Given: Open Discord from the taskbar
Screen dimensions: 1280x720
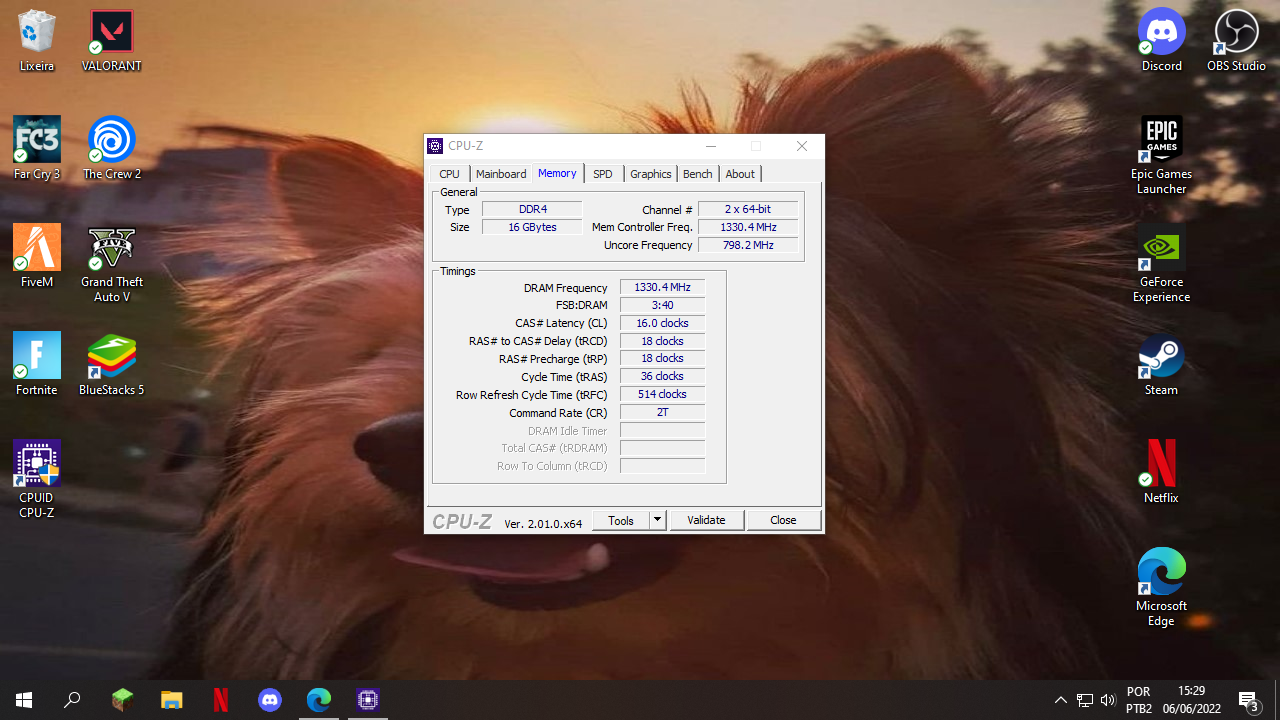Looking at the screenshot, I should (270, 700).
